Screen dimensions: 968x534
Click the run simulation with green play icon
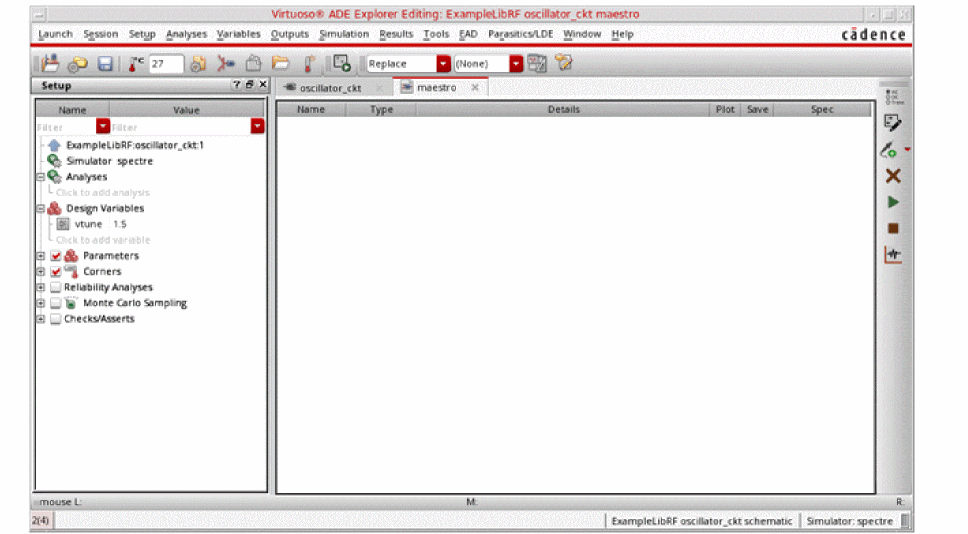coord(341,63)
